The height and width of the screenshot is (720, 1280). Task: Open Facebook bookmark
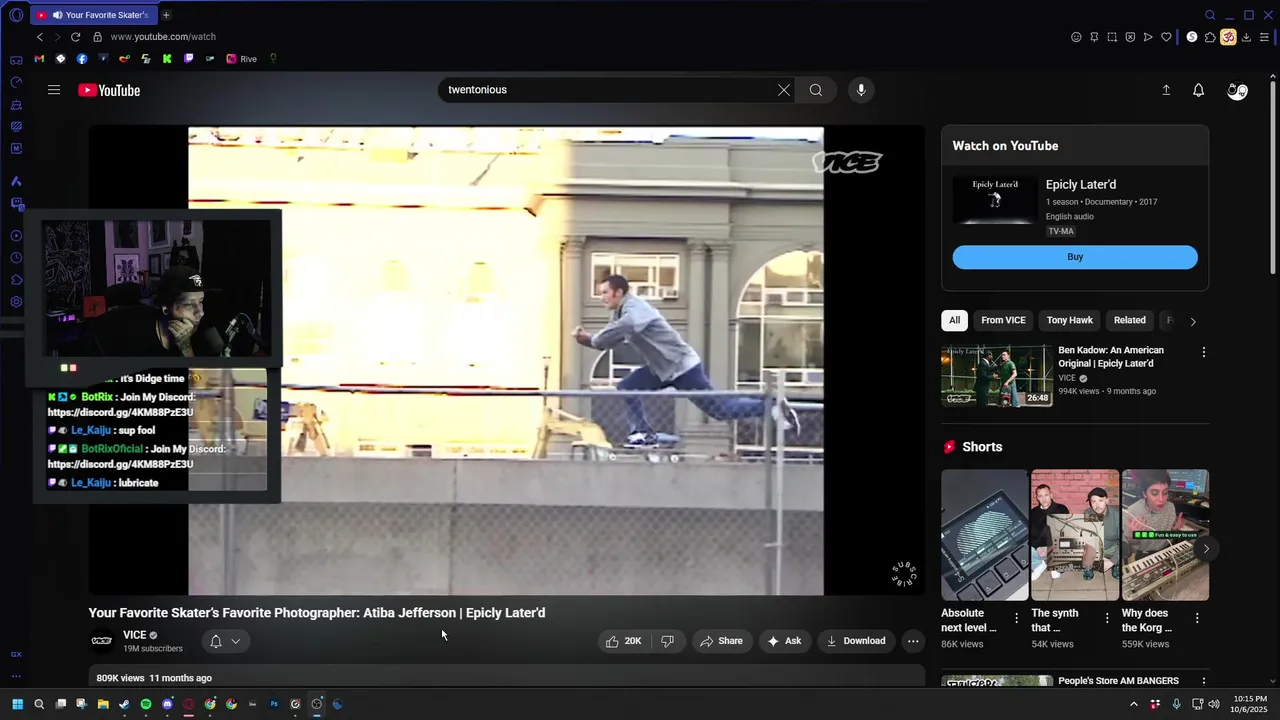pos(82,59)
